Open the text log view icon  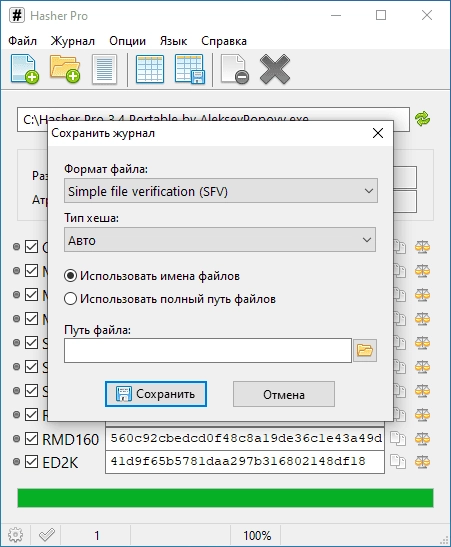tap(104, 69)
